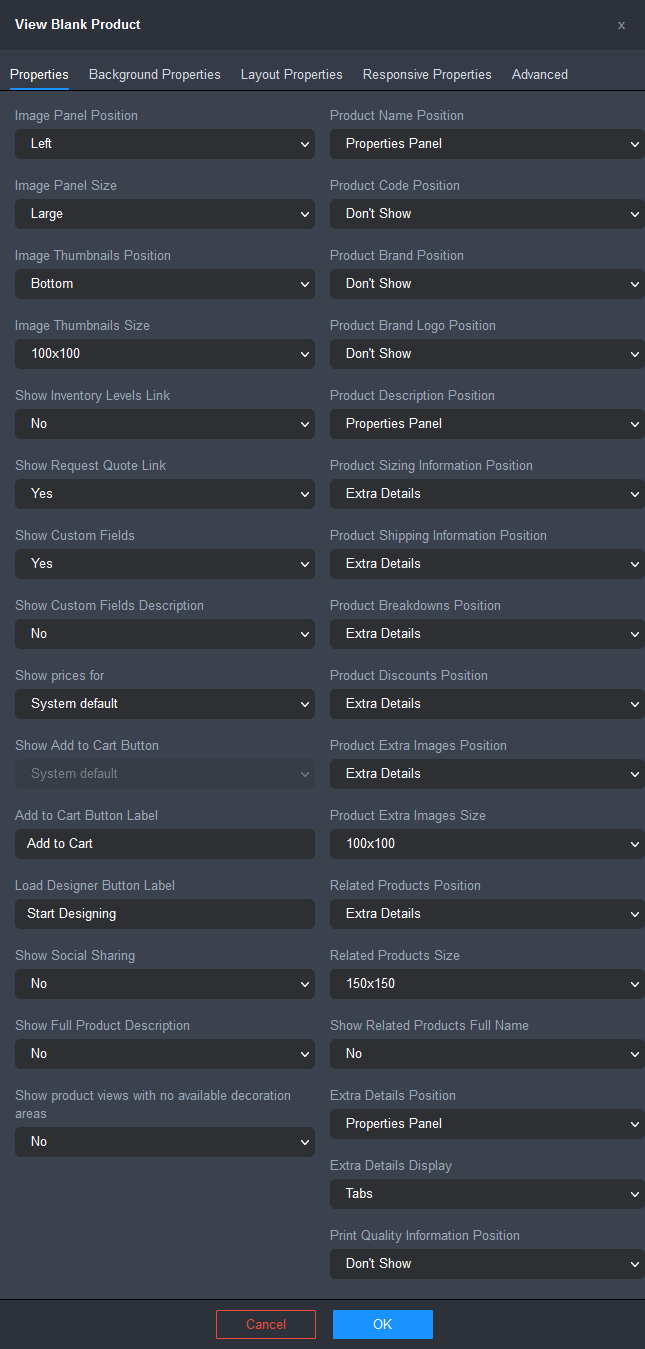Confirm settings with the OK button
Viewport: 645px width, 1349px height.
click(x=383, y=1324)
